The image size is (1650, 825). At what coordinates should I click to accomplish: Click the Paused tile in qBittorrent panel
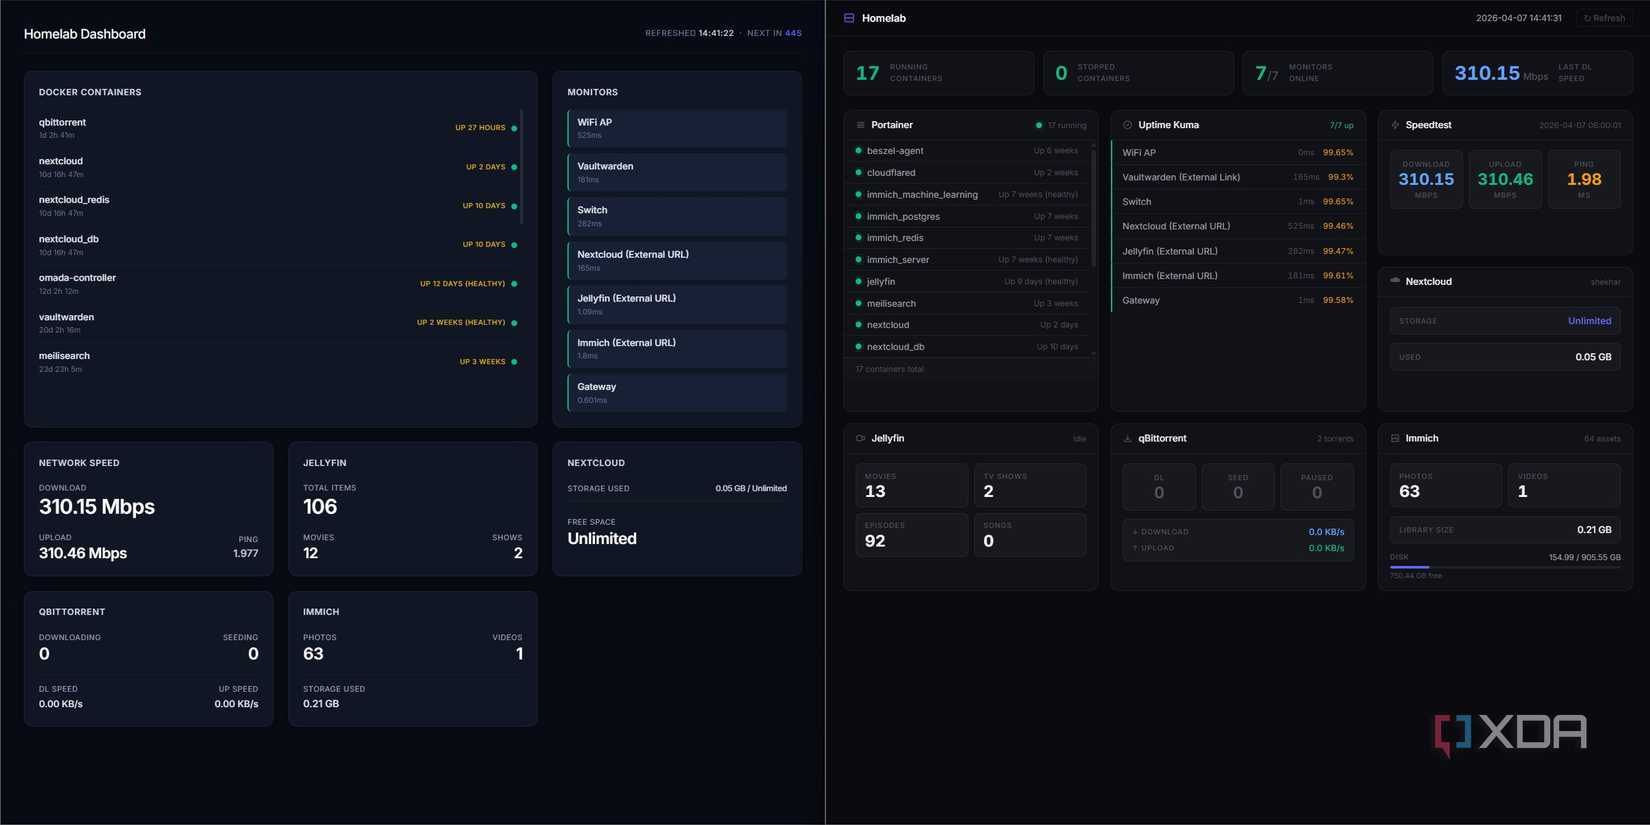click(1316, 487)
